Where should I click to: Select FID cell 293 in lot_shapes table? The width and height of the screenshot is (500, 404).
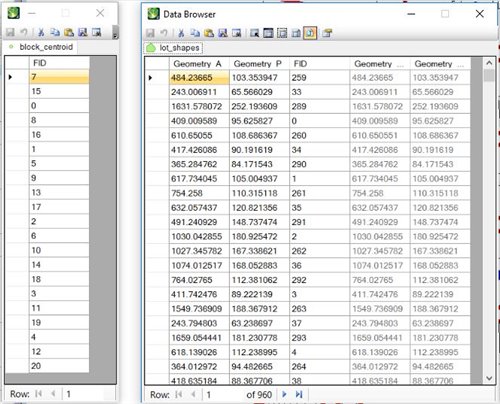[319, 338]
